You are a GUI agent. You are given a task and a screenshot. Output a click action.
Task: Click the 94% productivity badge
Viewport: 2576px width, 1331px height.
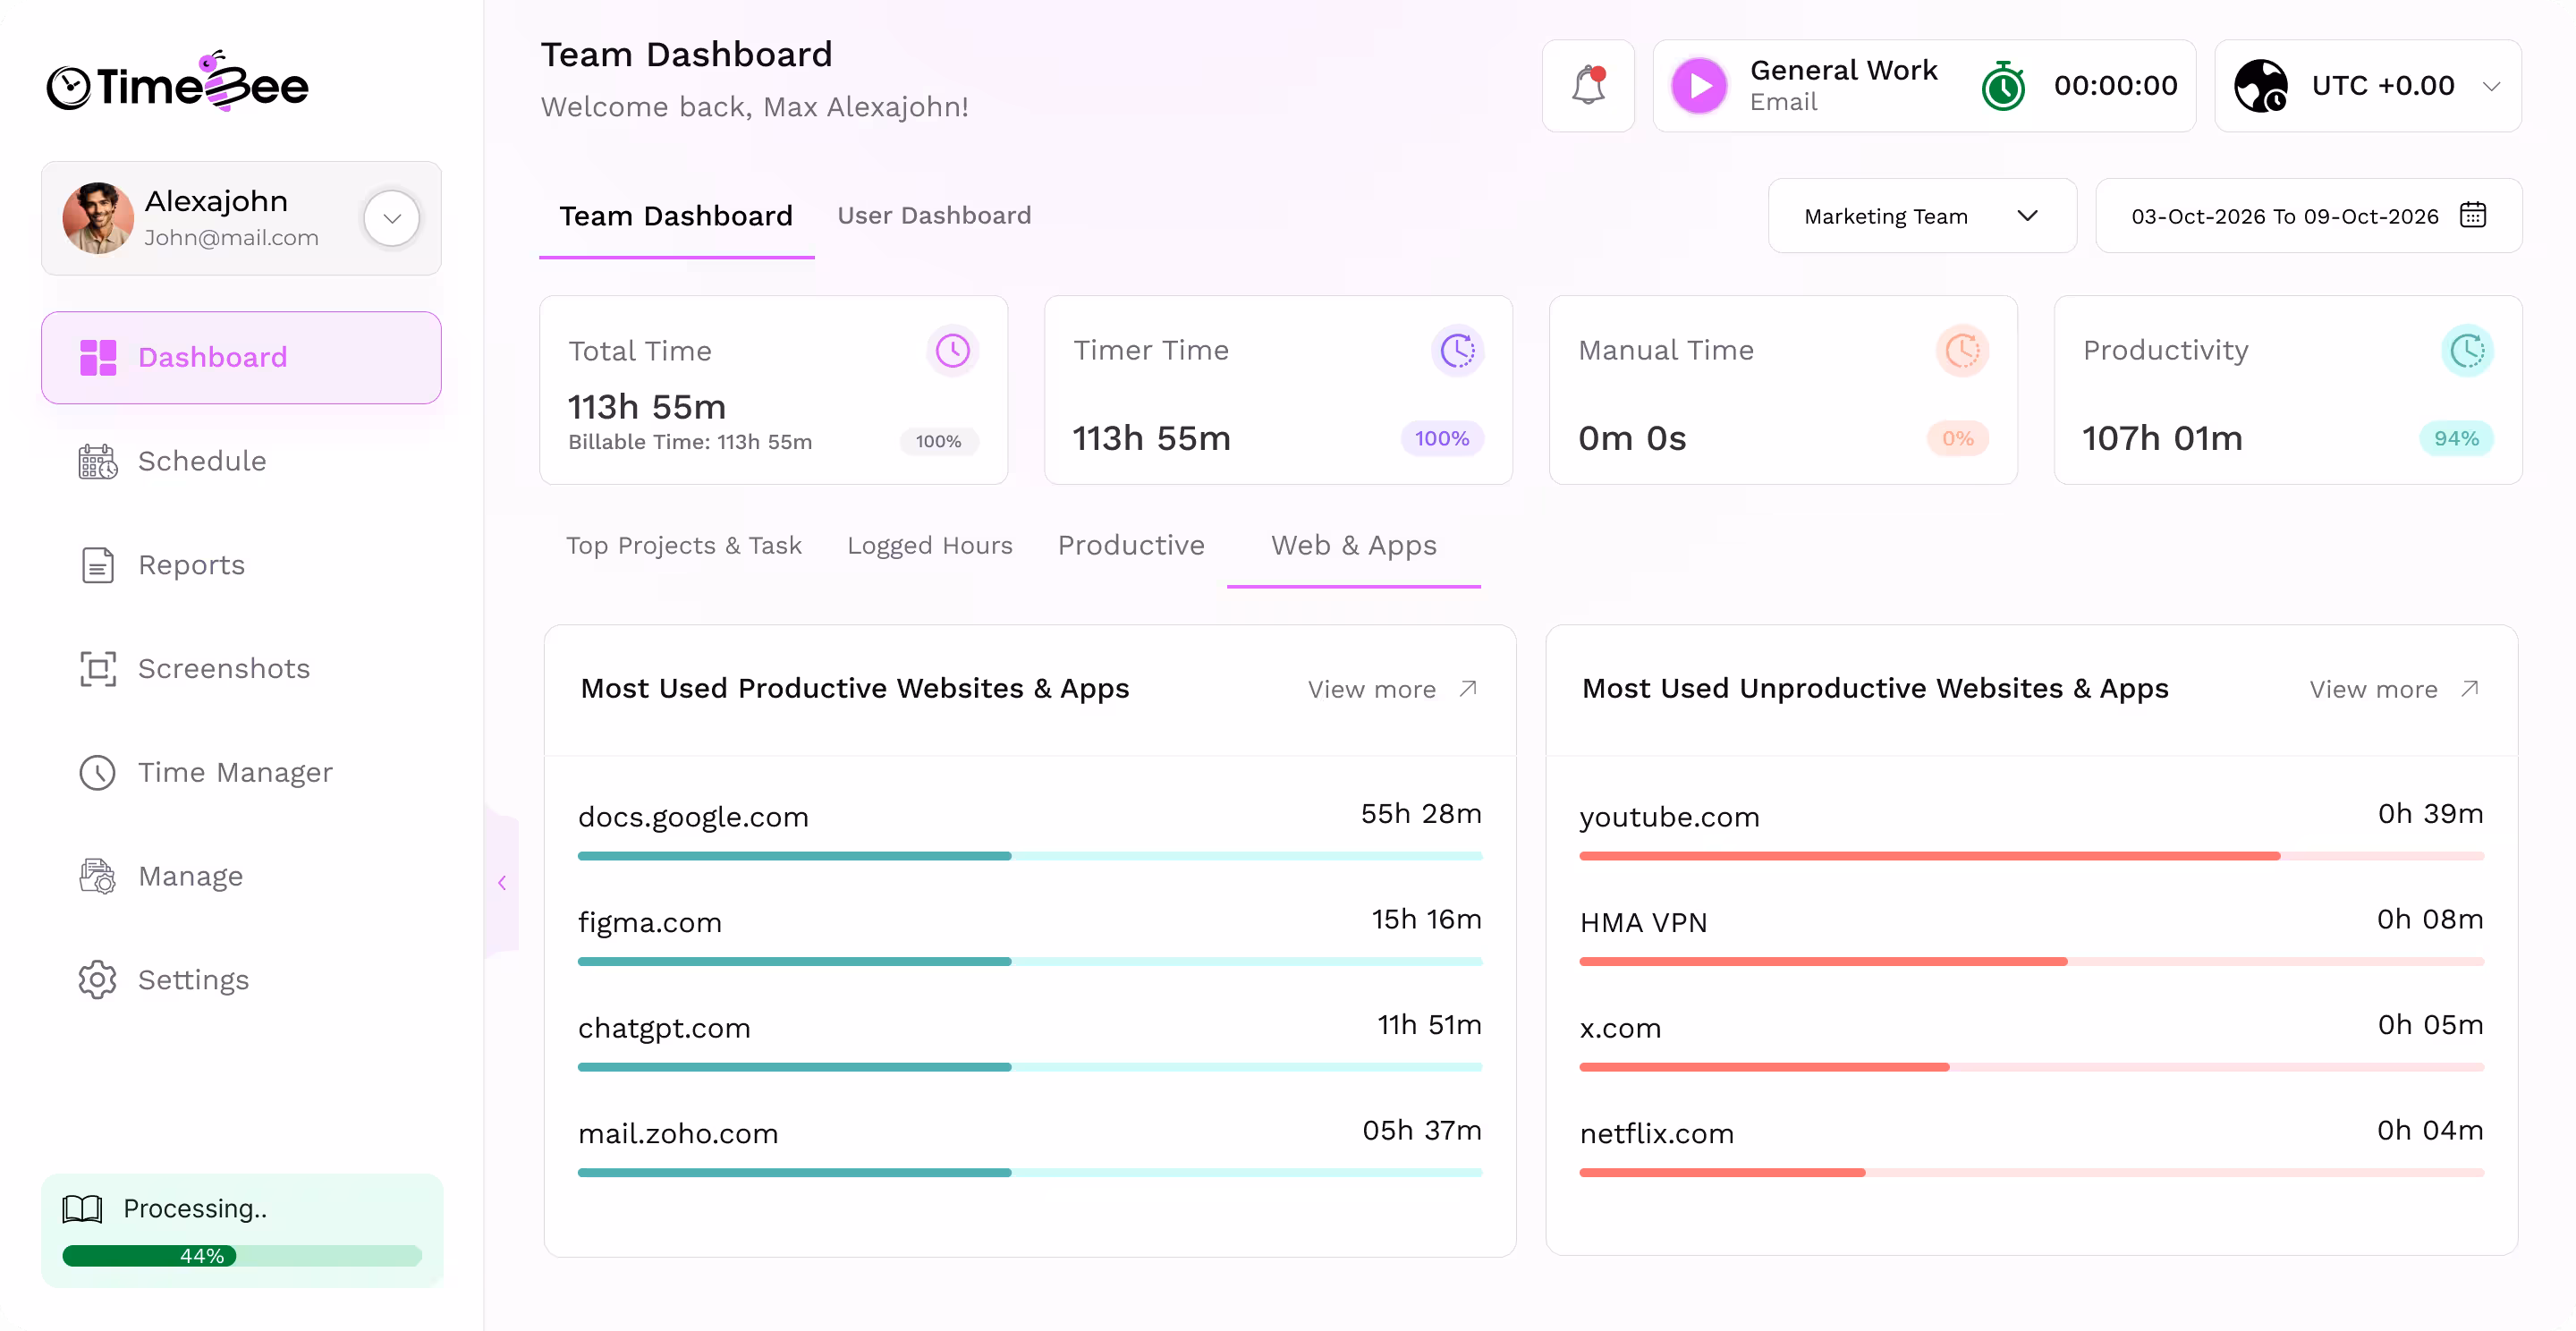click(x=2456, y=439)
